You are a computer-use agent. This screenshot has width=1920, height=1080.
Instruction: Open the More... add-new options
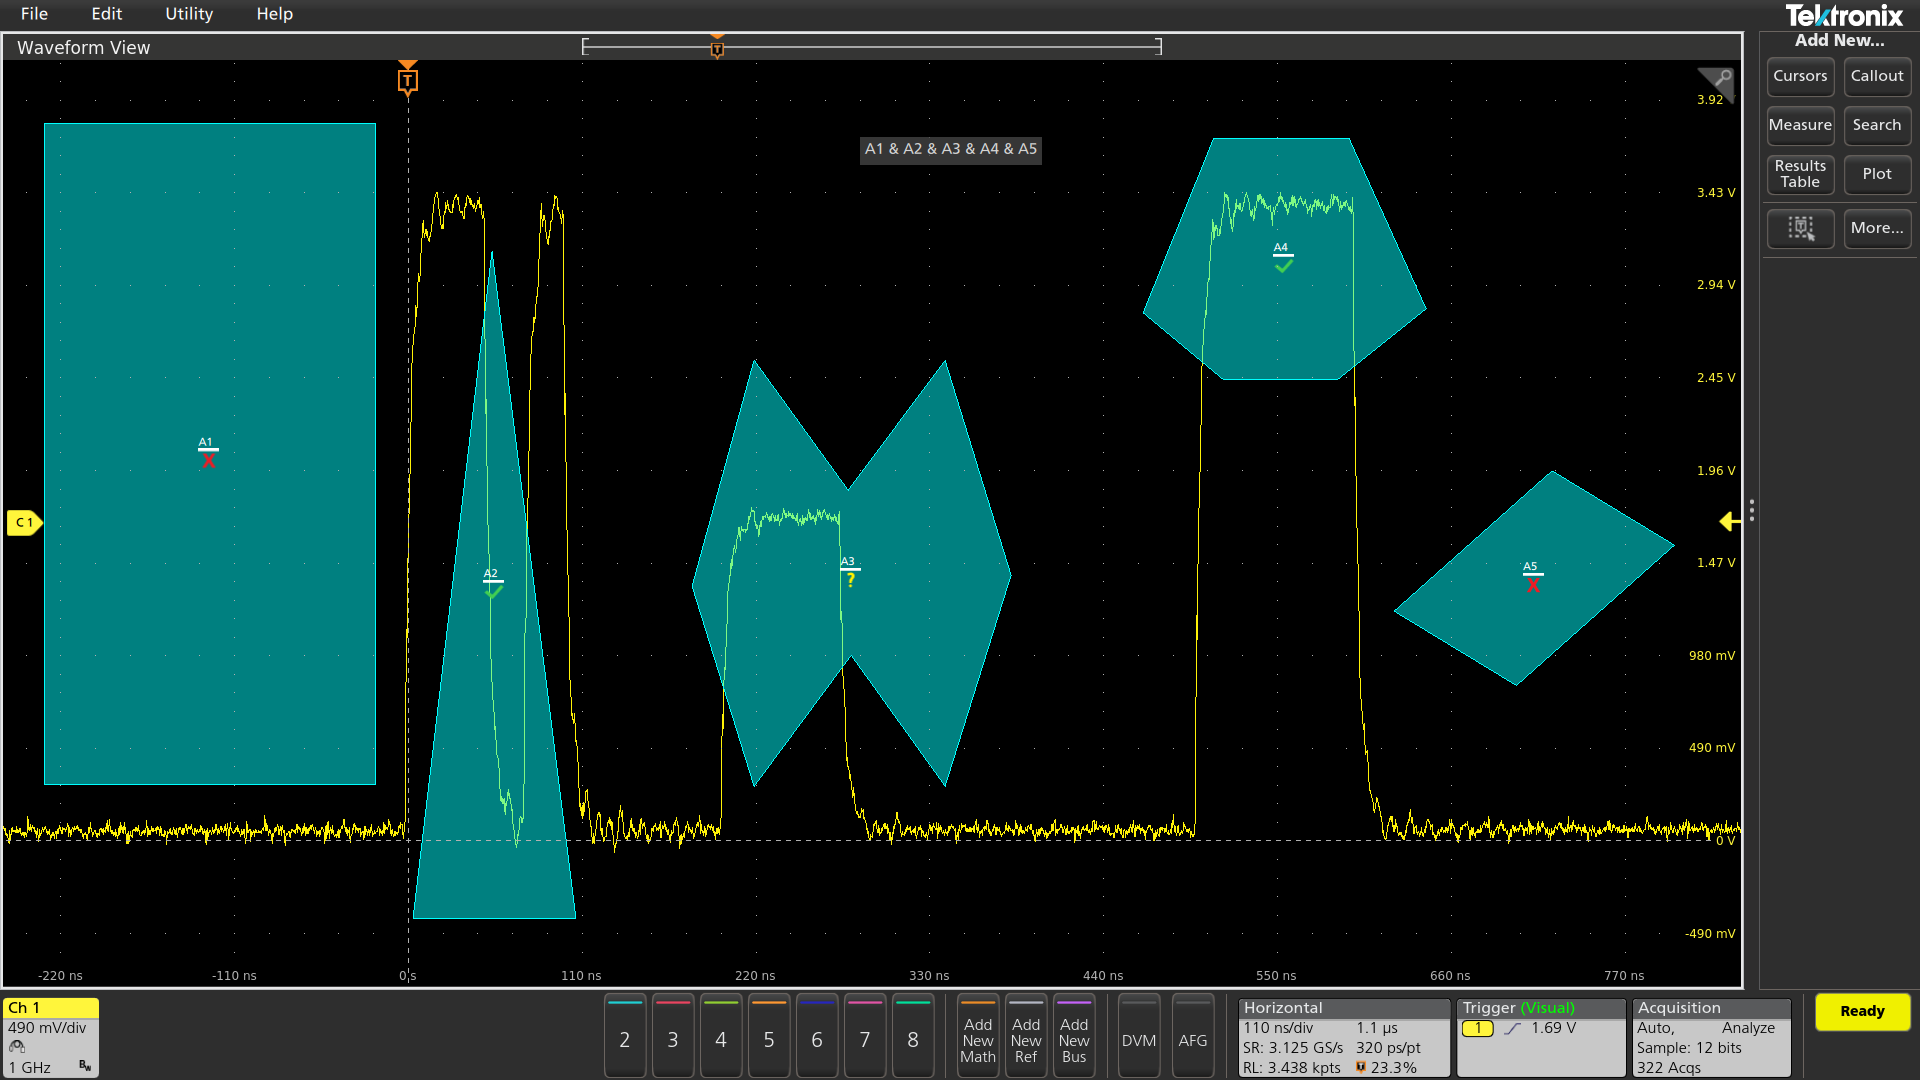1877,228
